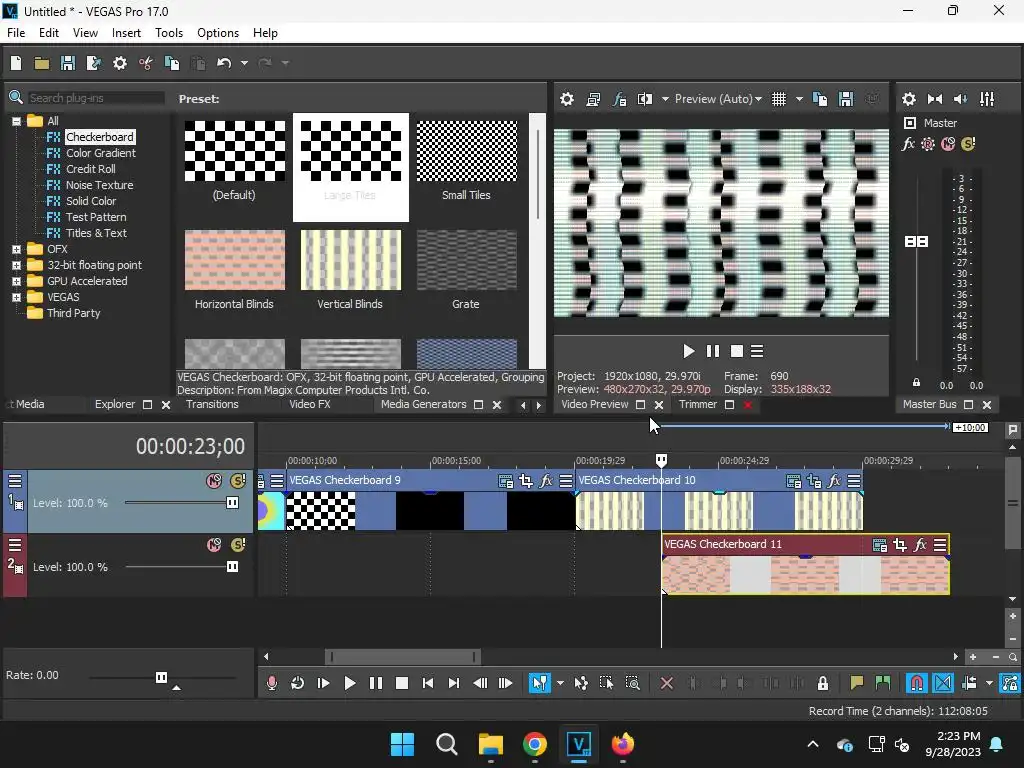
Task: Create a new project with New icon
Action: [x=16, y=63]
